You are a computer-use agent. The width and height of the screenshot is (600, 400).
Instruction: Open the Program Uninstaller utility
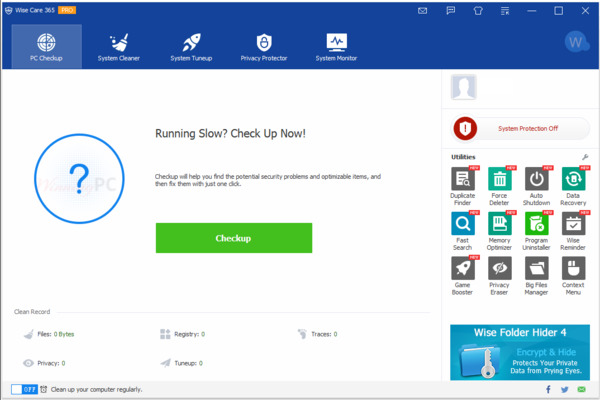(536, 231)
